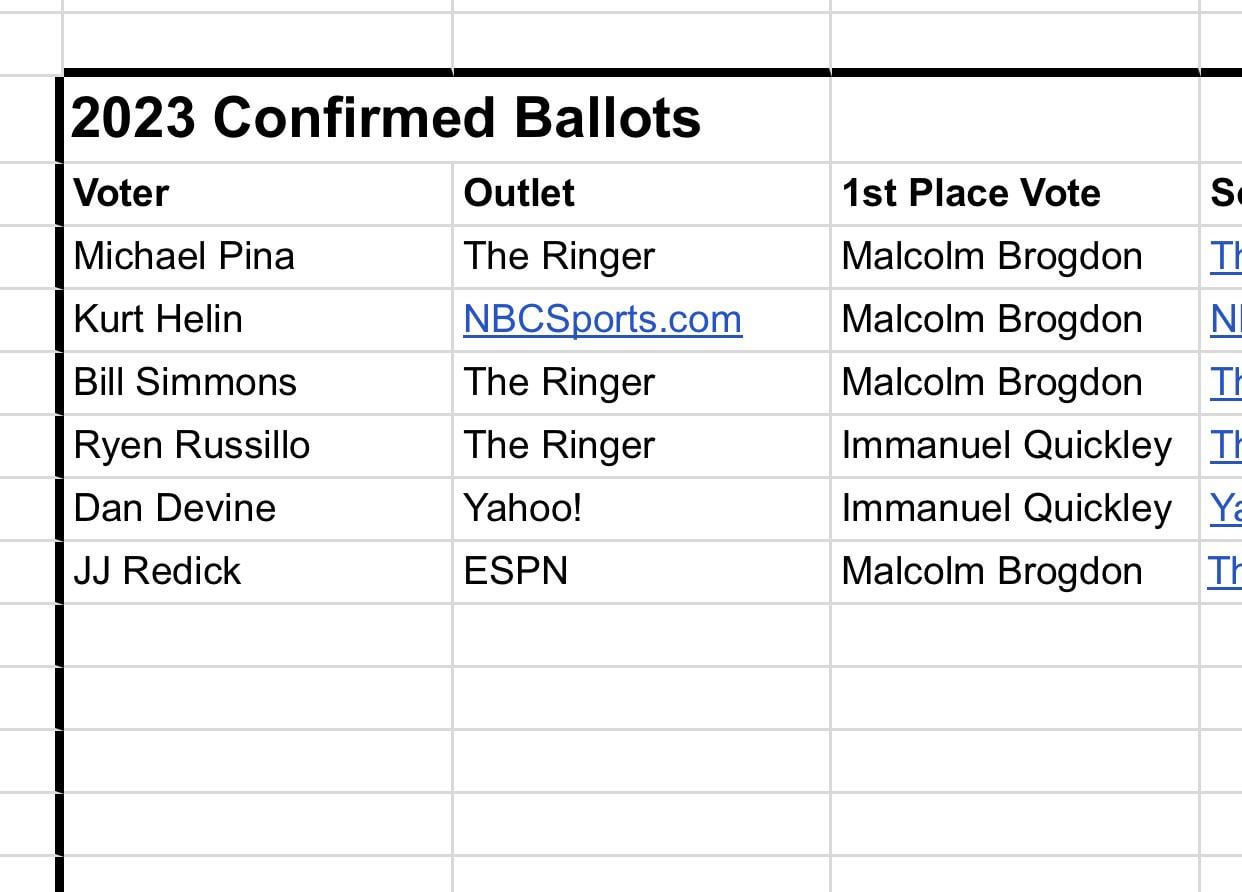
Task: Open the source link in Michael Pina's row
Action: pyautogui.click(x=1226, y=257)
